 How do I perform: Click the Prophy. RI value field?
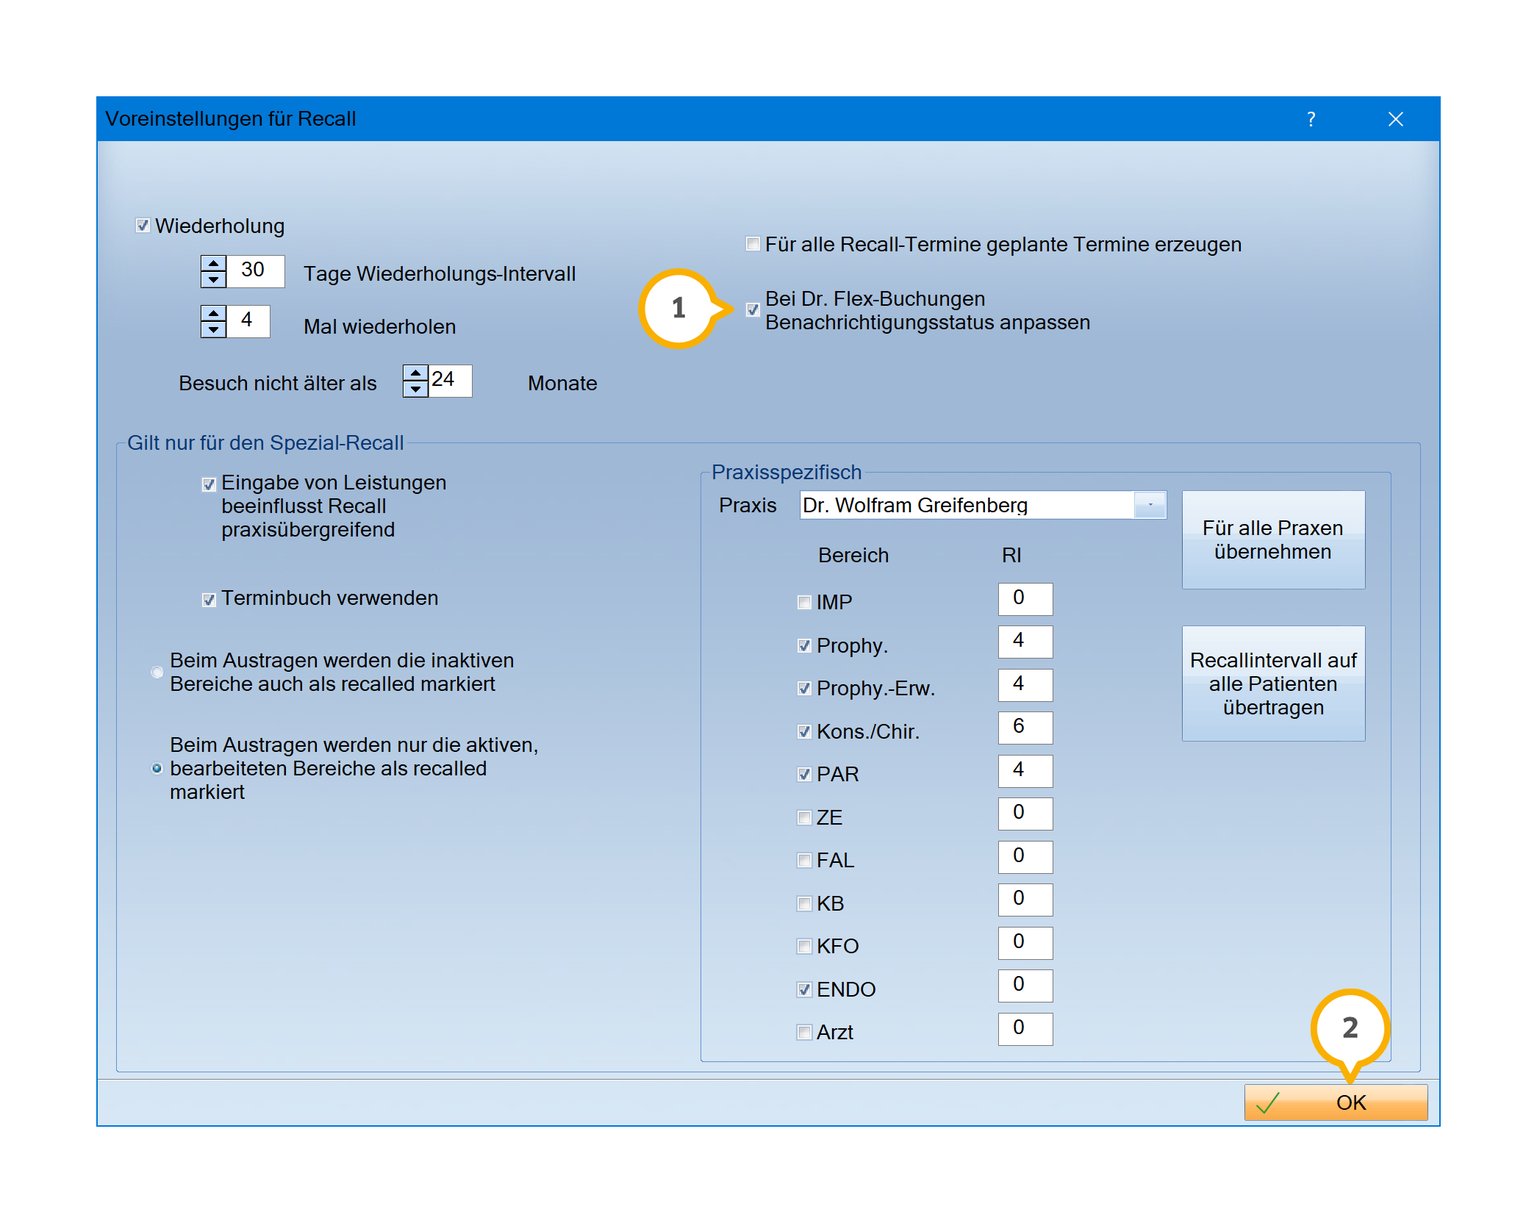click(1024, 641)
